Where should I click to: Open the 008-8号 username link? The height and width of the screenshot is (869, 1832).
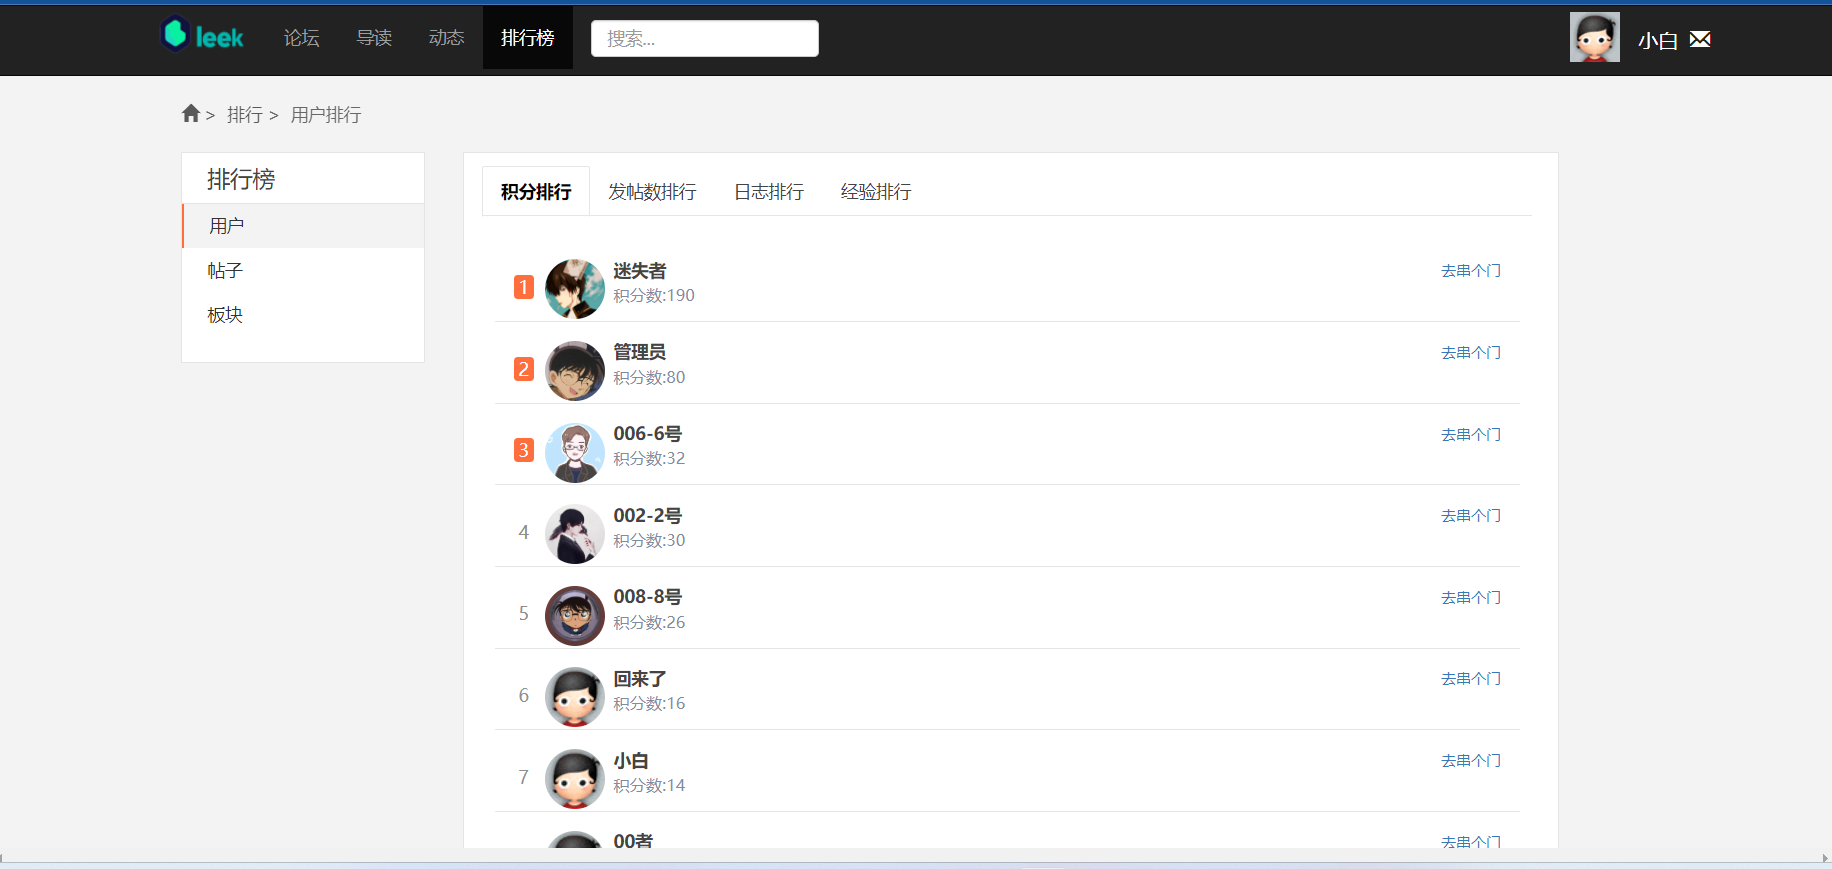pos(648,597)
